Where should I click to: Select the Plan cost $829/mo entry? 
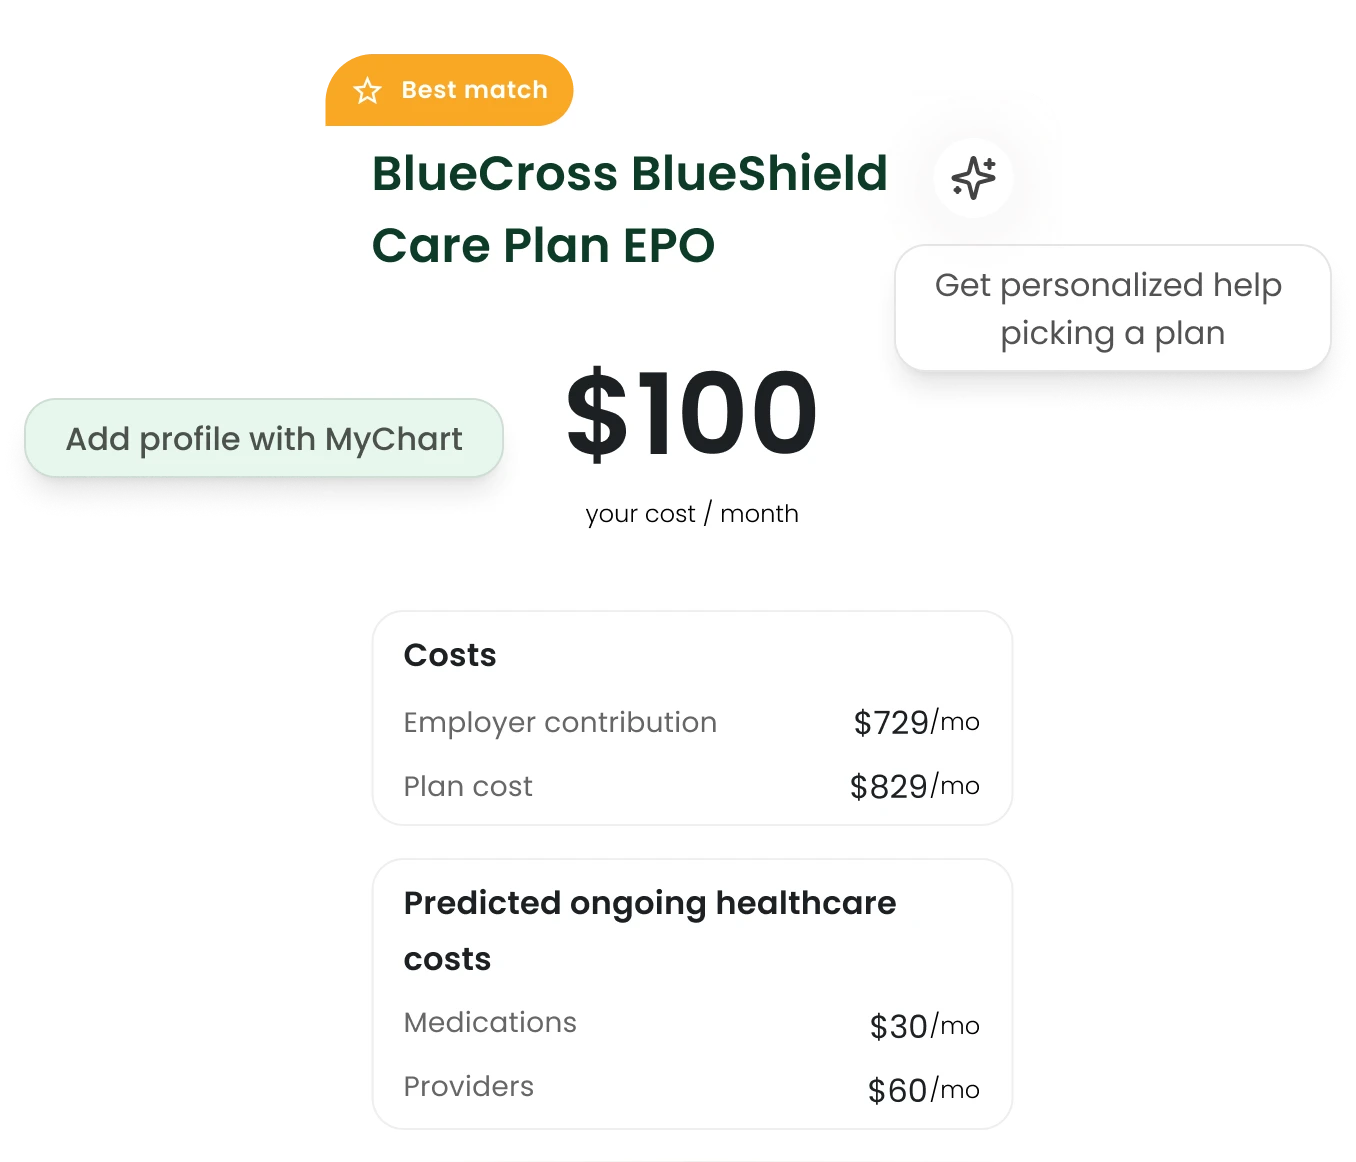click(692, 786)
